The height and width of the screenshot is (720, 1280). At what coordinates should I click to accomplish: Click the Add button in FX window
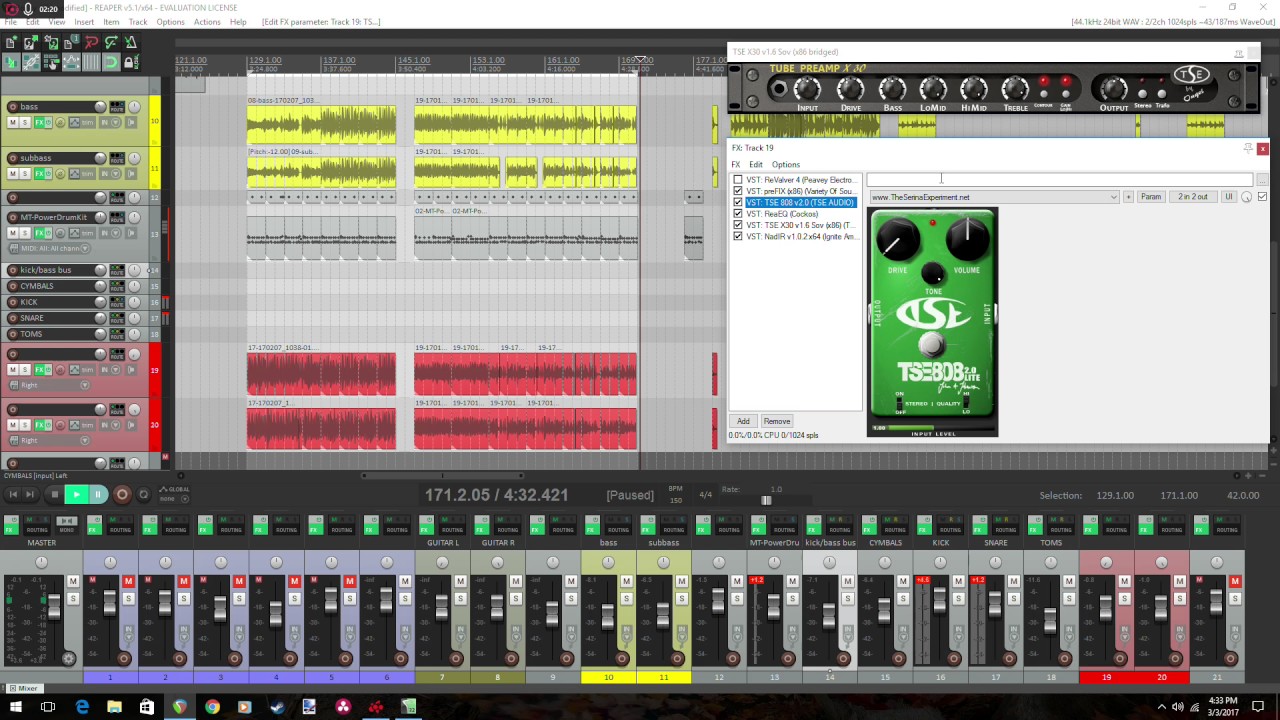(743, 421)
